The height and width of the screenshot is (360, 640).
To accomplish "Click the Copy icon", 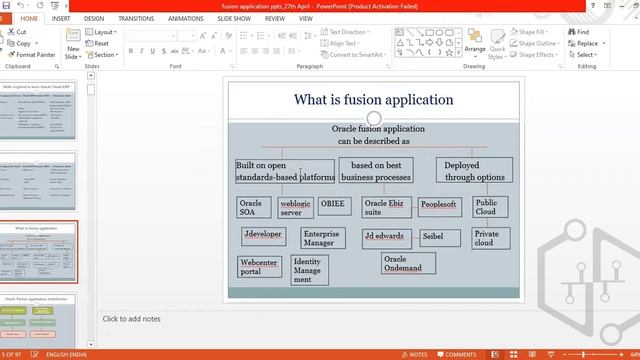I will tap(11, 43).
